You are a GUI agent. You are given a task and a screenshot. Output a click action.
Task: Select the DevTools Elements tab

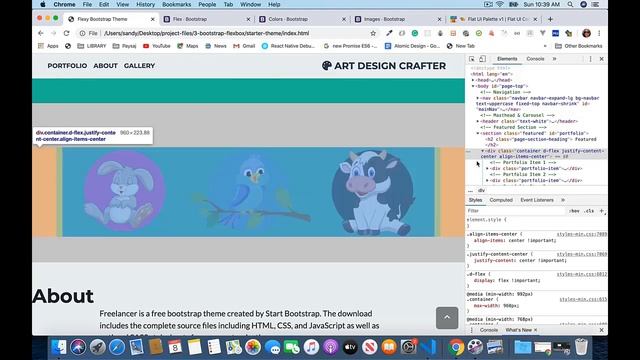pos(507,59)
